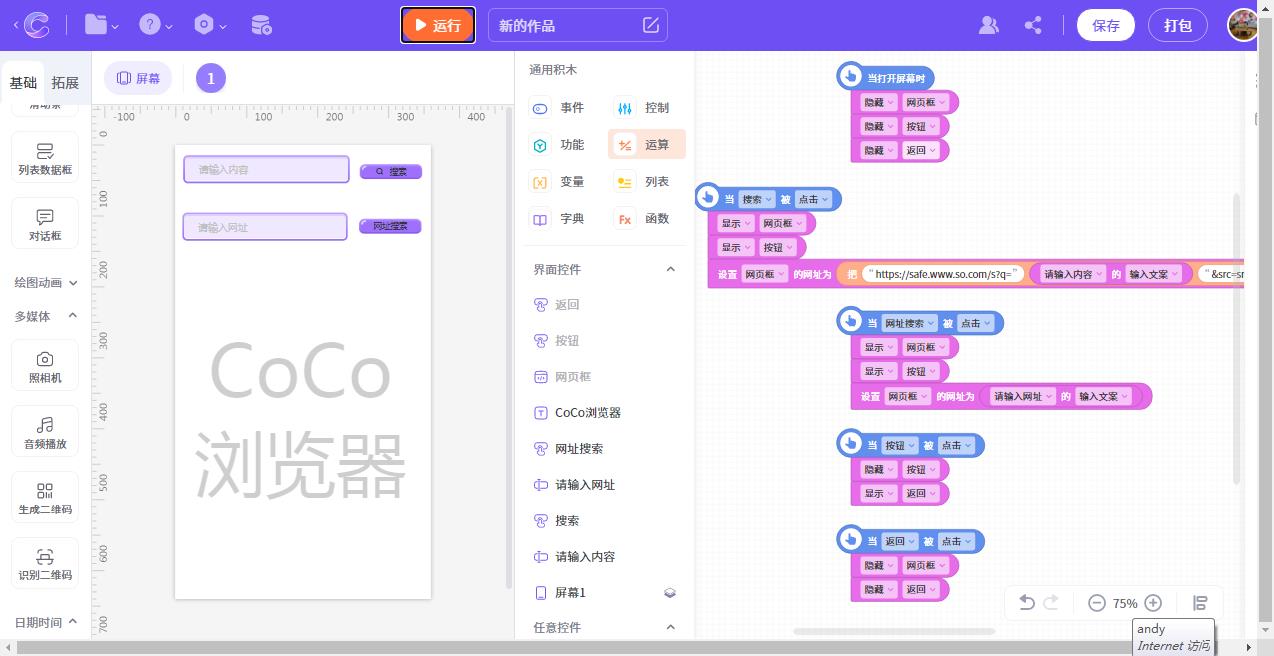Redo the workspace action
Image resolution: width=1274 pixels, height=656 pixels.
click(x=1051, y=603)
